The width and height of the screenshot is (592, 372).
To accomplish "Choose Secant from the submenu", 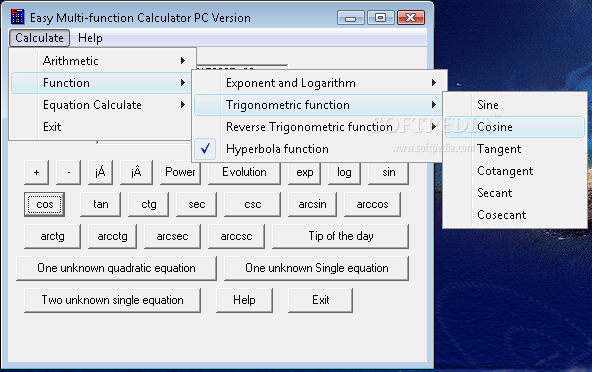I will click(x=515, y=193).
